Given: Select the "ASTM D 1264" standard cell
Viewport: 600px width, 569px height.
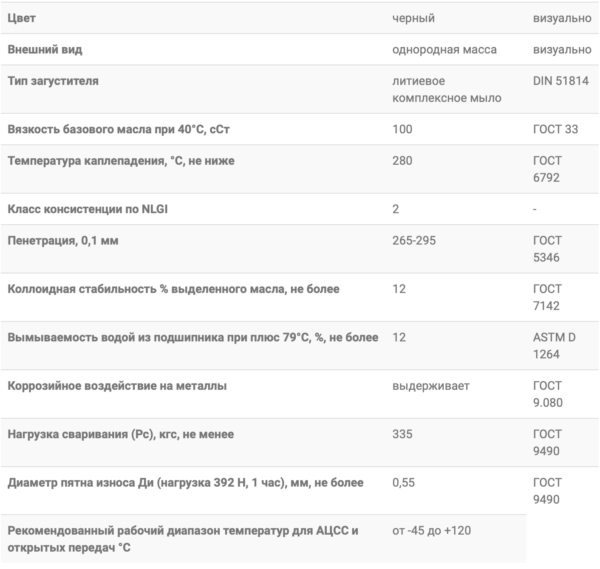Looking at the screenshot, I should (x=555, y=346).
